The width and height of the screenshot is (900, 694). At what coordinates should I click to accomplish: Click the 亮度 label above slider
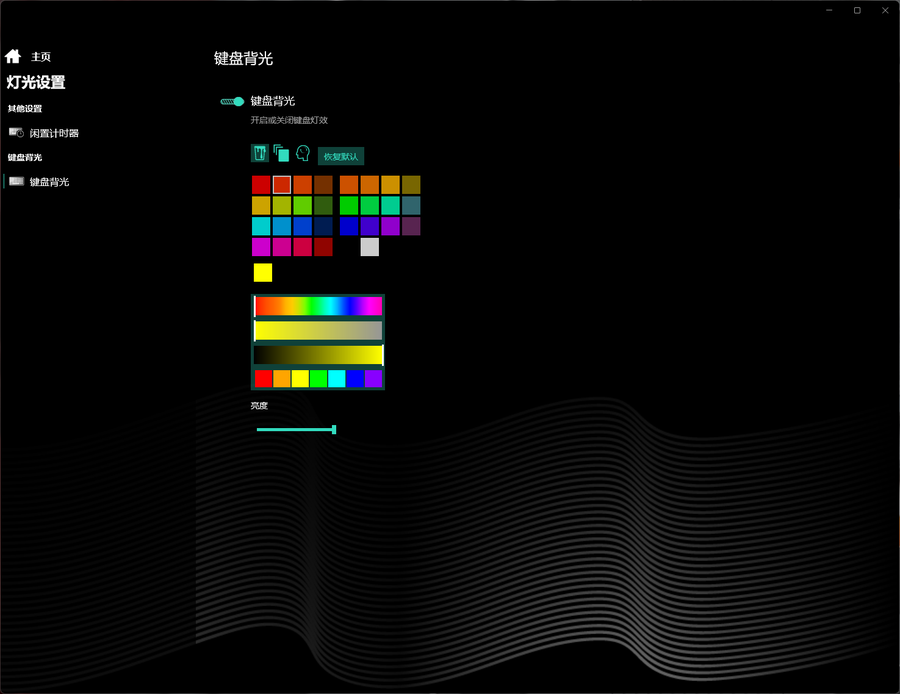coord(259,406)
